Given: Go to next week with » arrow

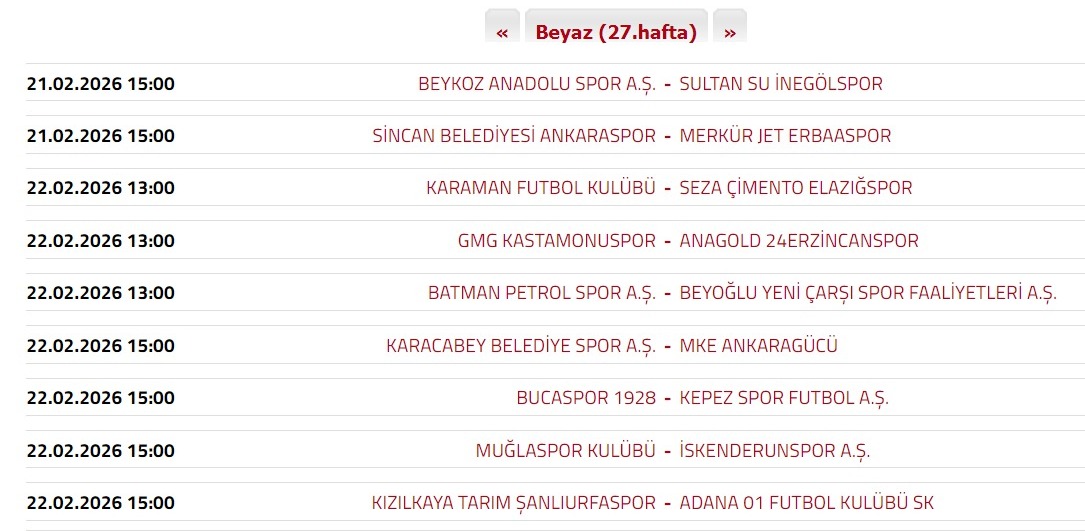Looking at the screenshot, I should tap(730, 32).
